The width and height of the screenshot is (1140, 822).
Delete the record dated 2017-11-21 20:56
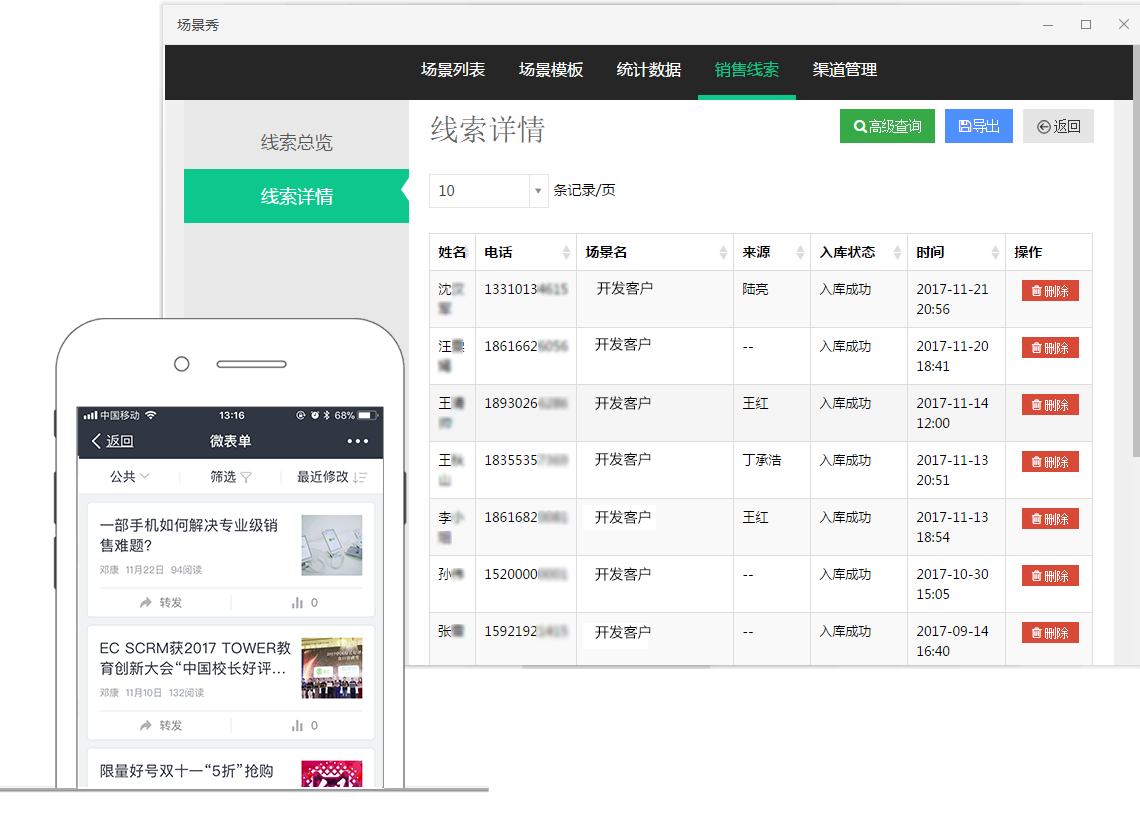[x=1049, y=291]
